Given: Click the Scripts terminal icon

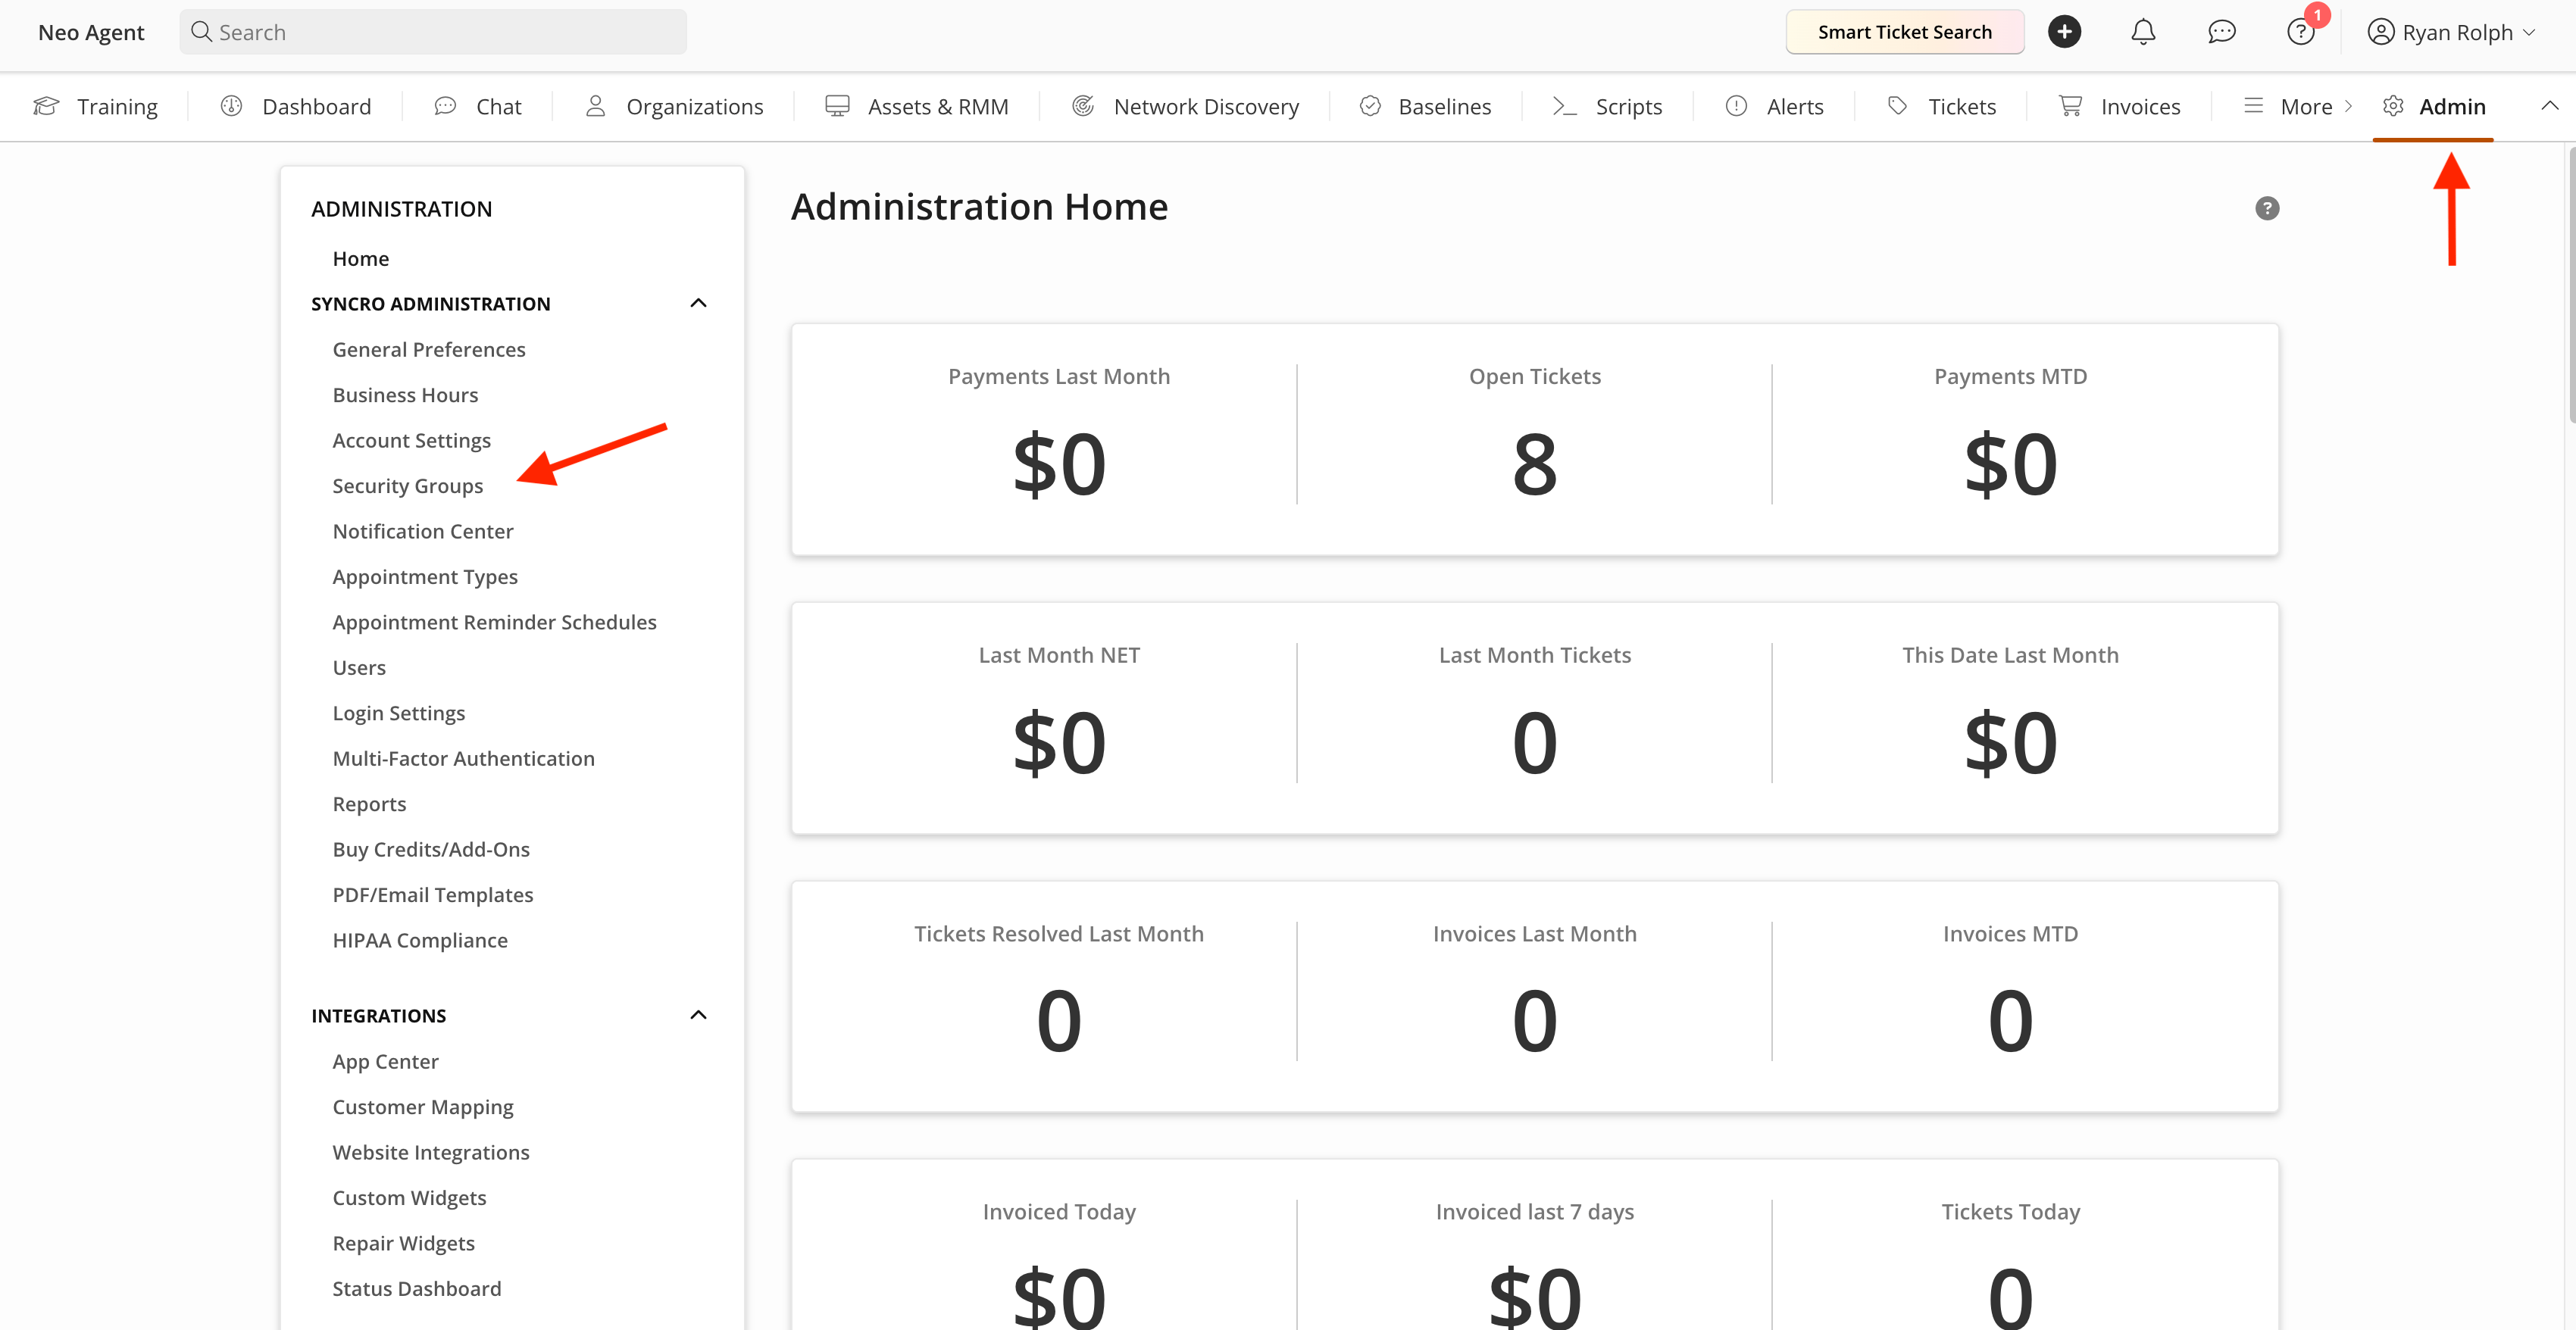Looking at the screenshot, I should click(1564, 106).
